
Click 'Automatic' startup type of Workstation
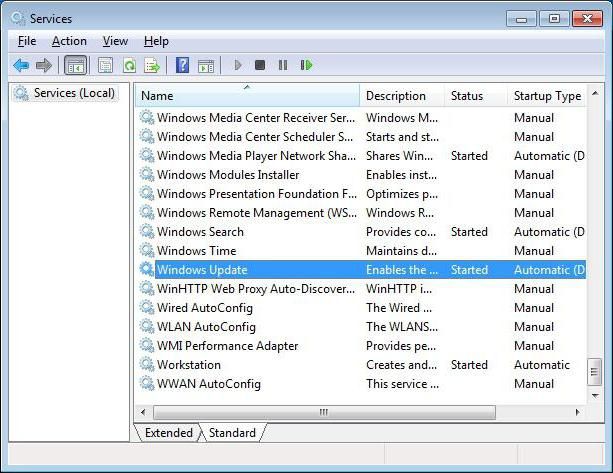(542, 364)
